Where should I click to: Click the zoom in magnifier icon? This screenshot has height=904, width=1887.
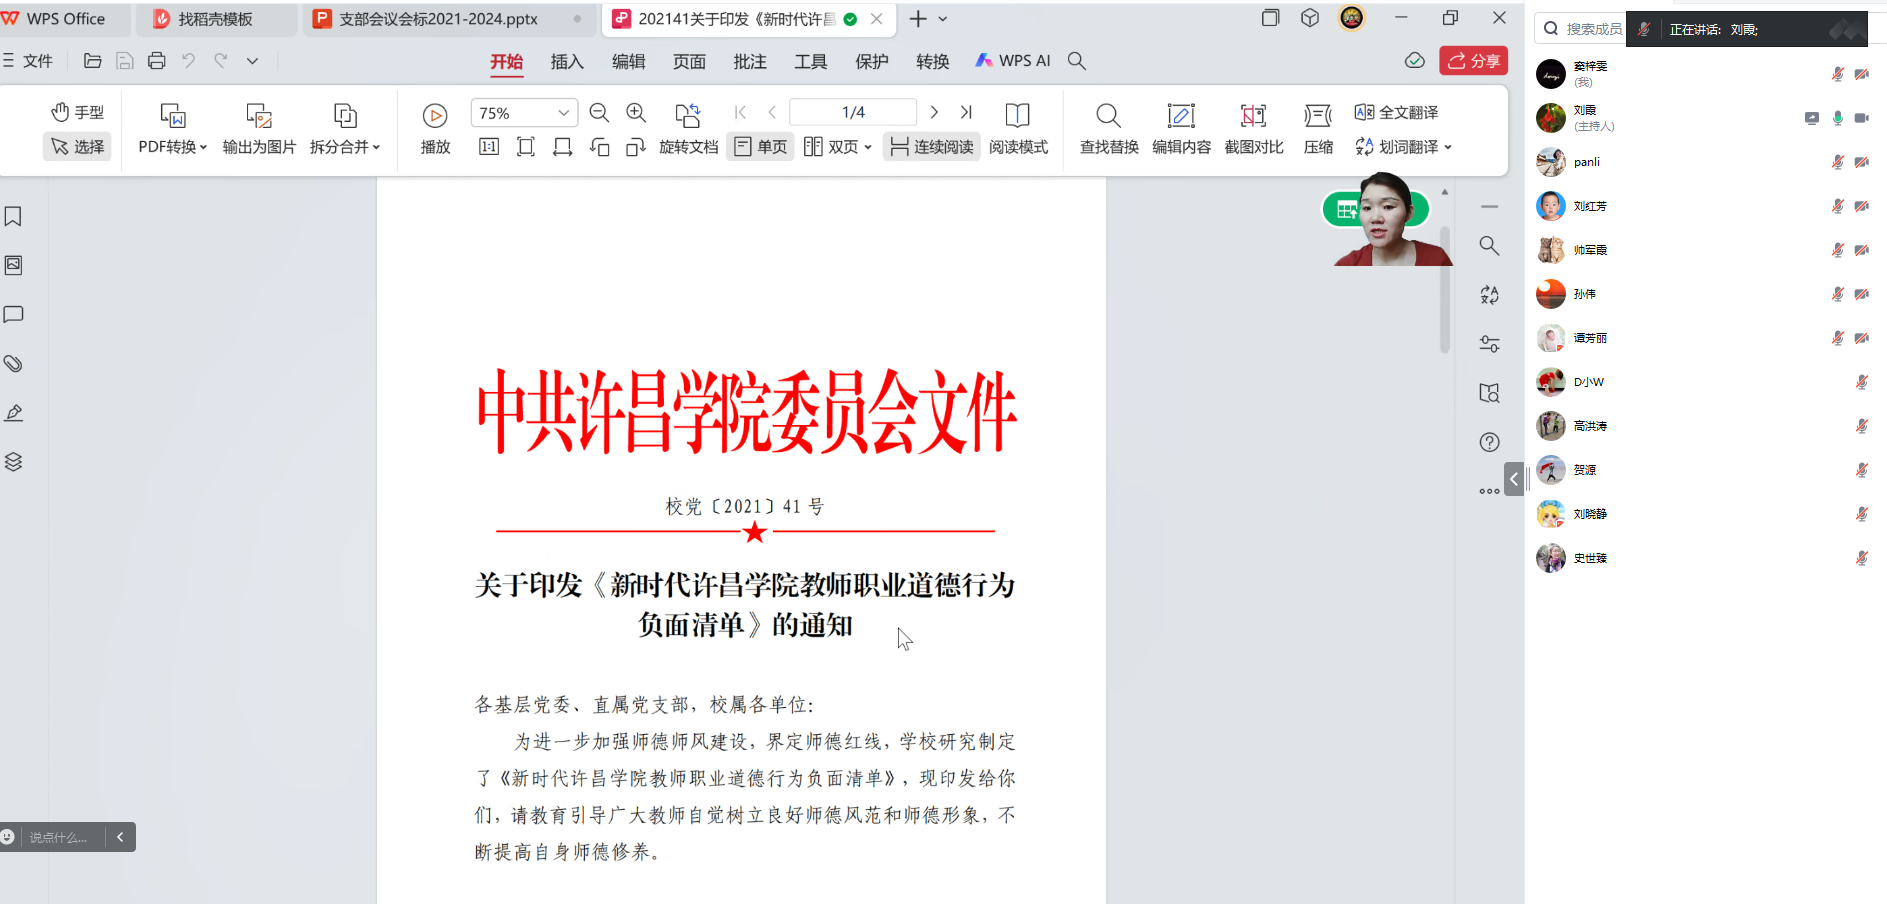point(636,113)
